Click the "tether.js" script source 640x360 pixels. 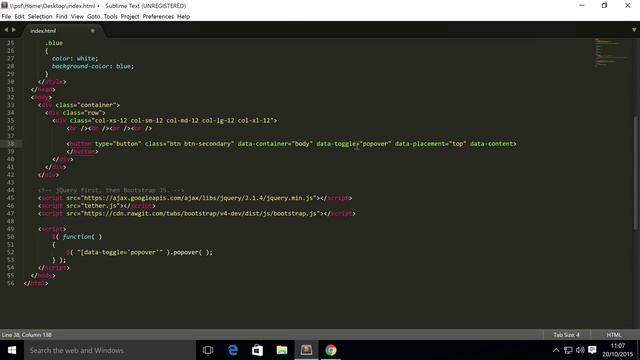pos(102,206)
